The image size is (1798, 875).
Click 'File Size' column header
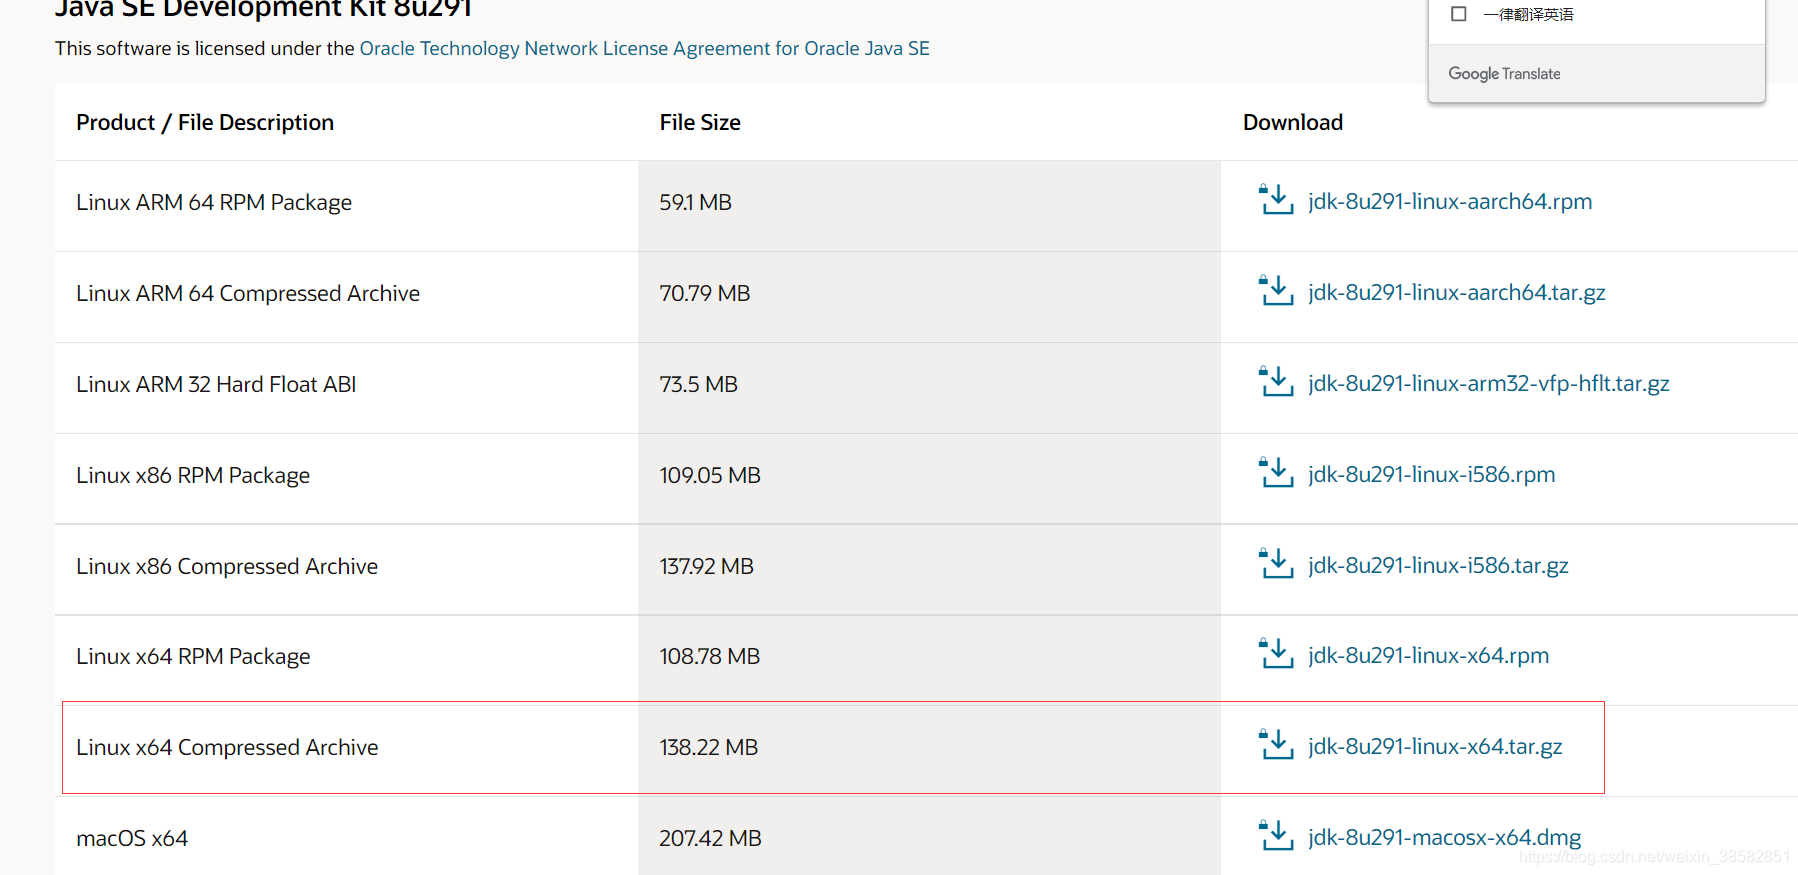tap(700, 122)
